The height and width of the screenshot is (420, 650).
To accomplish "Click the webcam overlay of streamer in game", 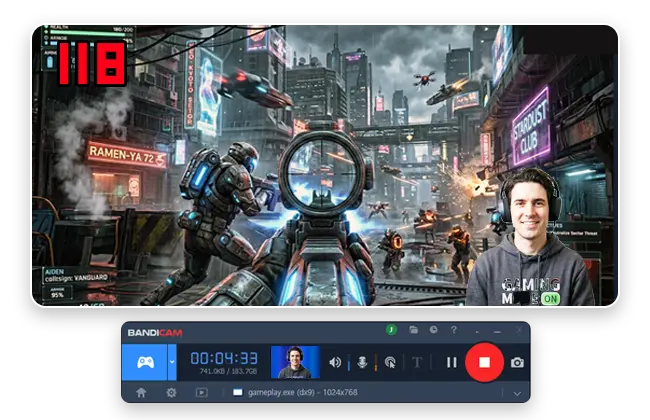I will click(x=531, y=236).
